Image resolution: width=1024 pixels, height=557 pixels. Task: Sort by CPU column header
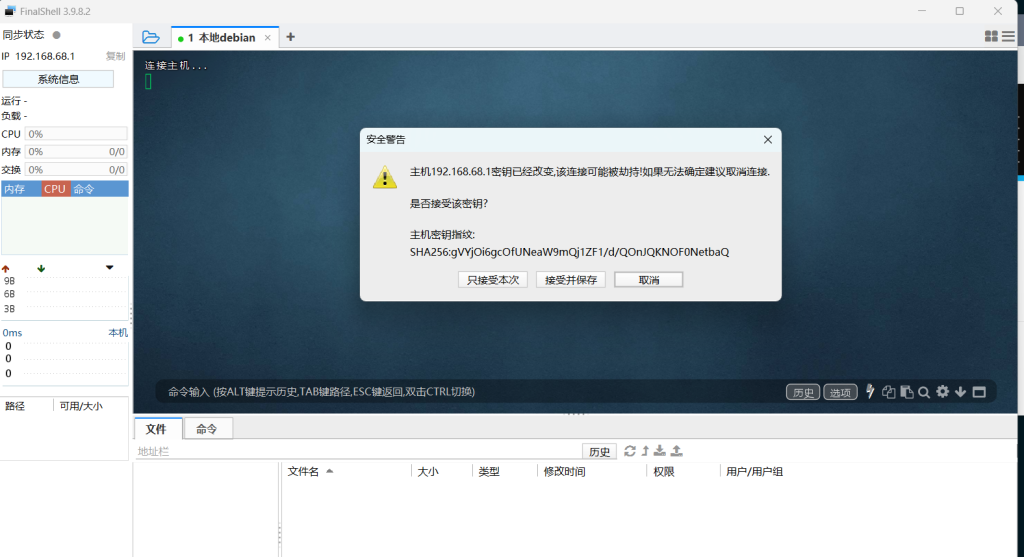coord(55,189)
